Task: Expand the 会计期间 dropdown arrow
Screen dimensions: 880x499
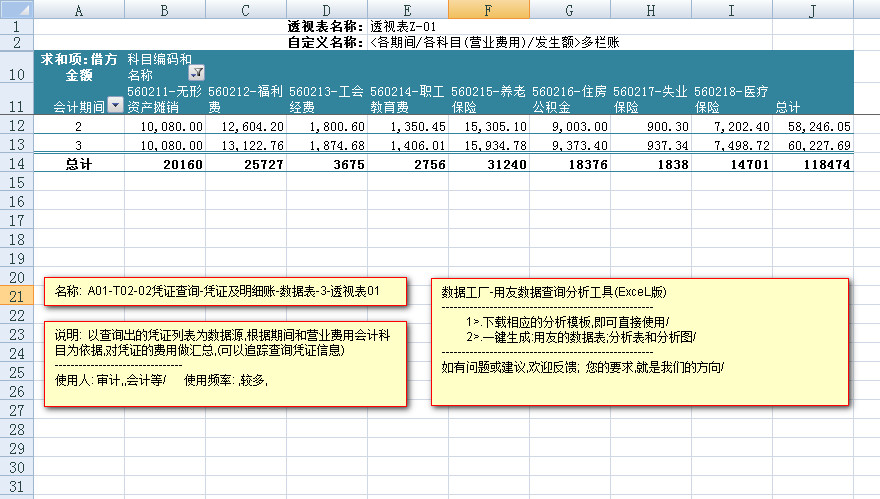Action: [115, 105]
